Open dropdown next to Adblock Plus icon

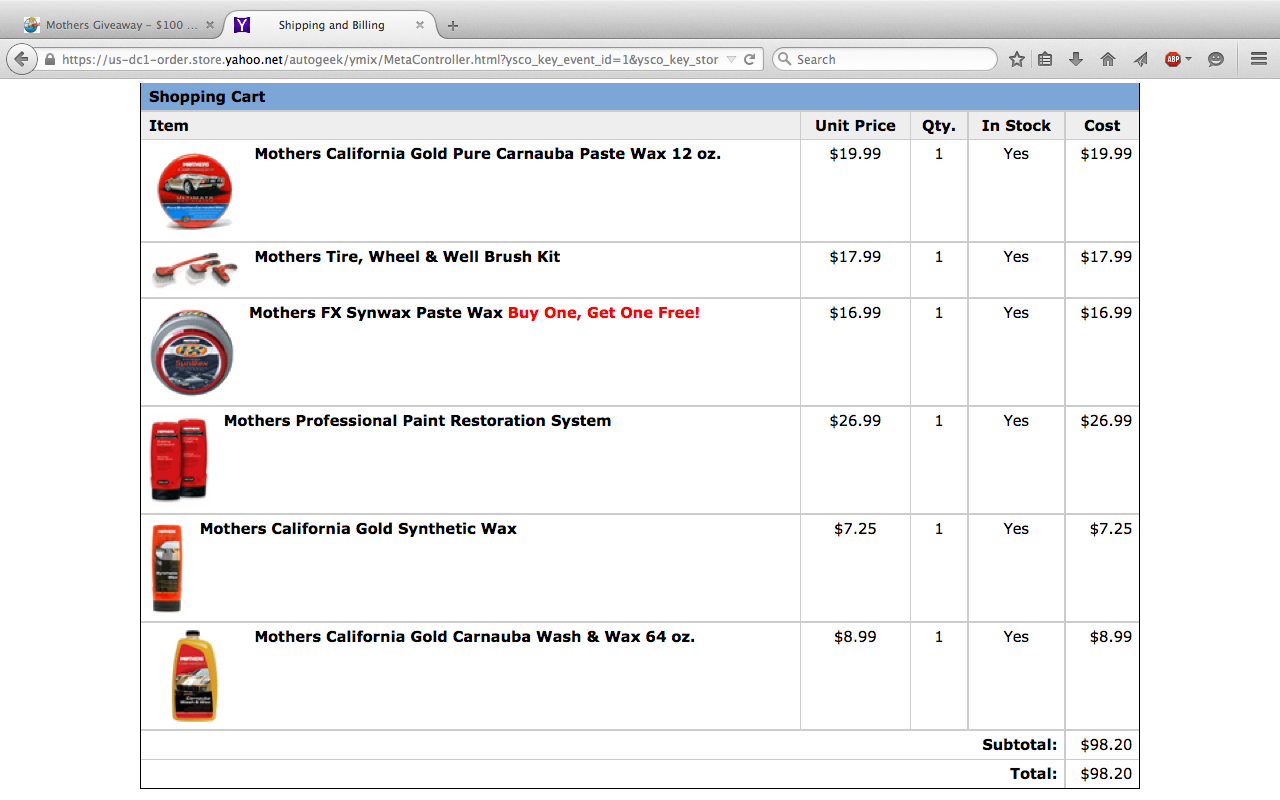click(x=1189, y=59)
